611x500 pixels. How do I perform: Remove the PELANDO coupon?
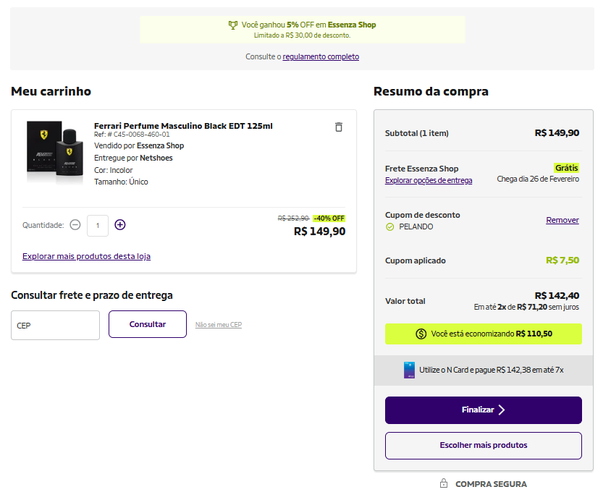pos(562,220)
